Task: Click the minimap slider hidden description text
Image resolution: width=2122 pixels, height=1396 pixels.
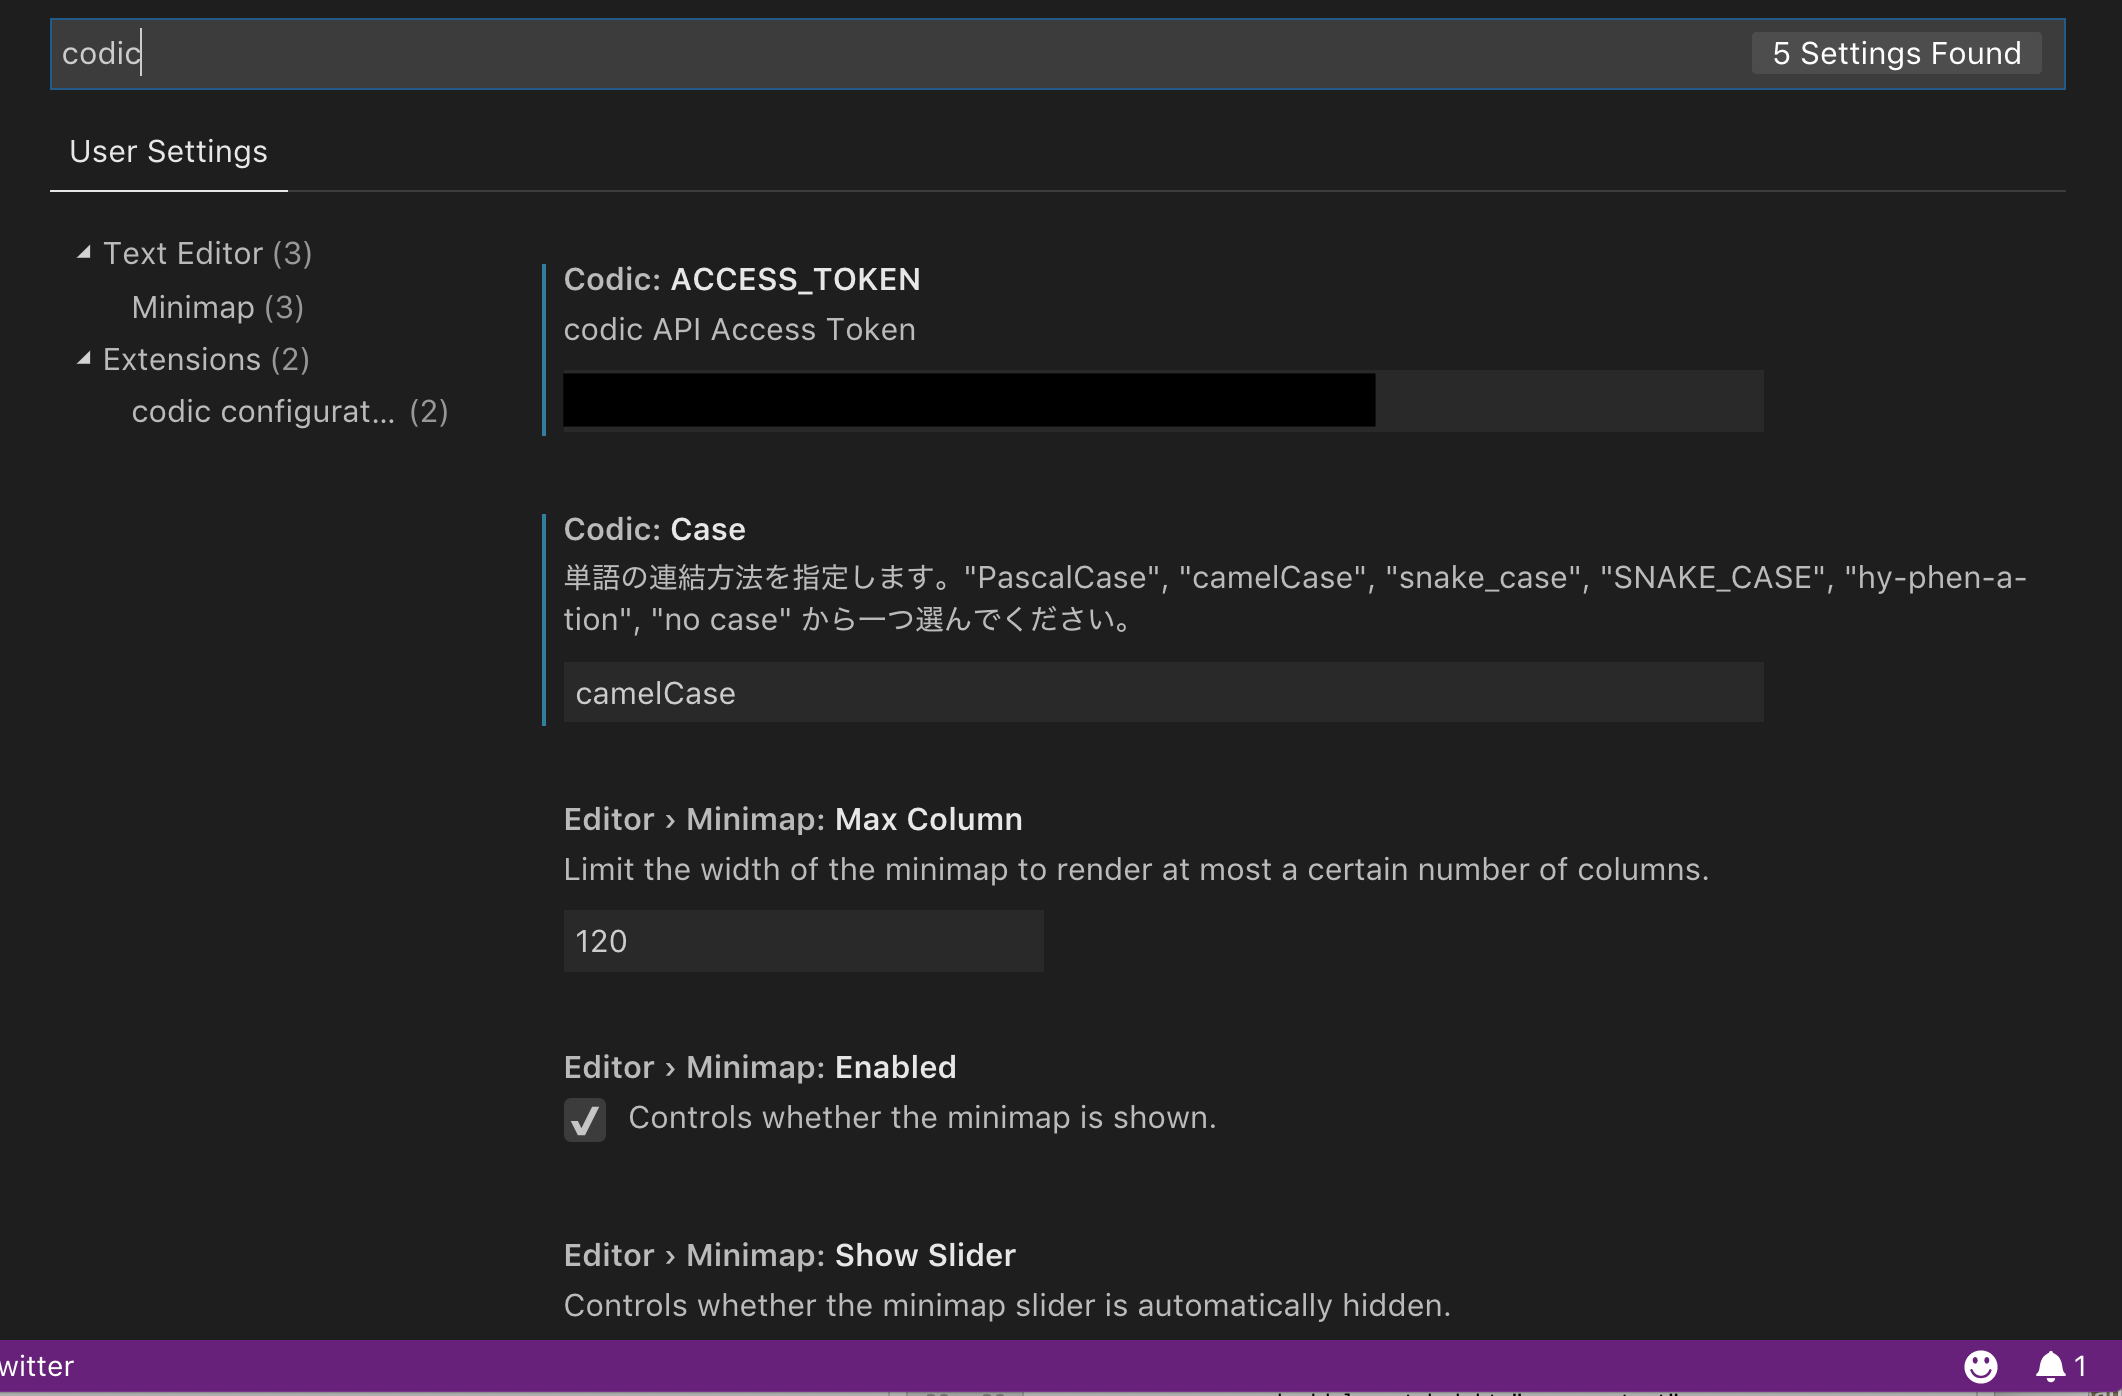Action: pyautogui.click(x=1007, y=1305)
